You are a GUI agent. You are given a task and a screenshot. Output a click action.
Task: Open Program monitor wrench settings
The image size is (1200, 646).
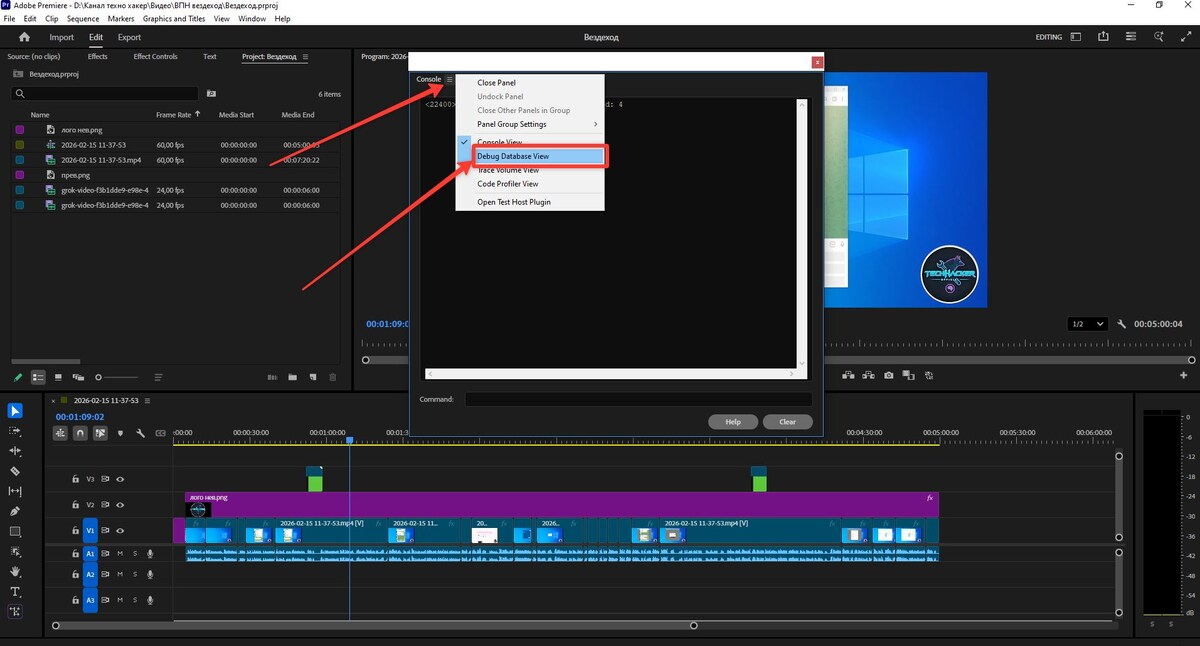[x=1123, y=324]
